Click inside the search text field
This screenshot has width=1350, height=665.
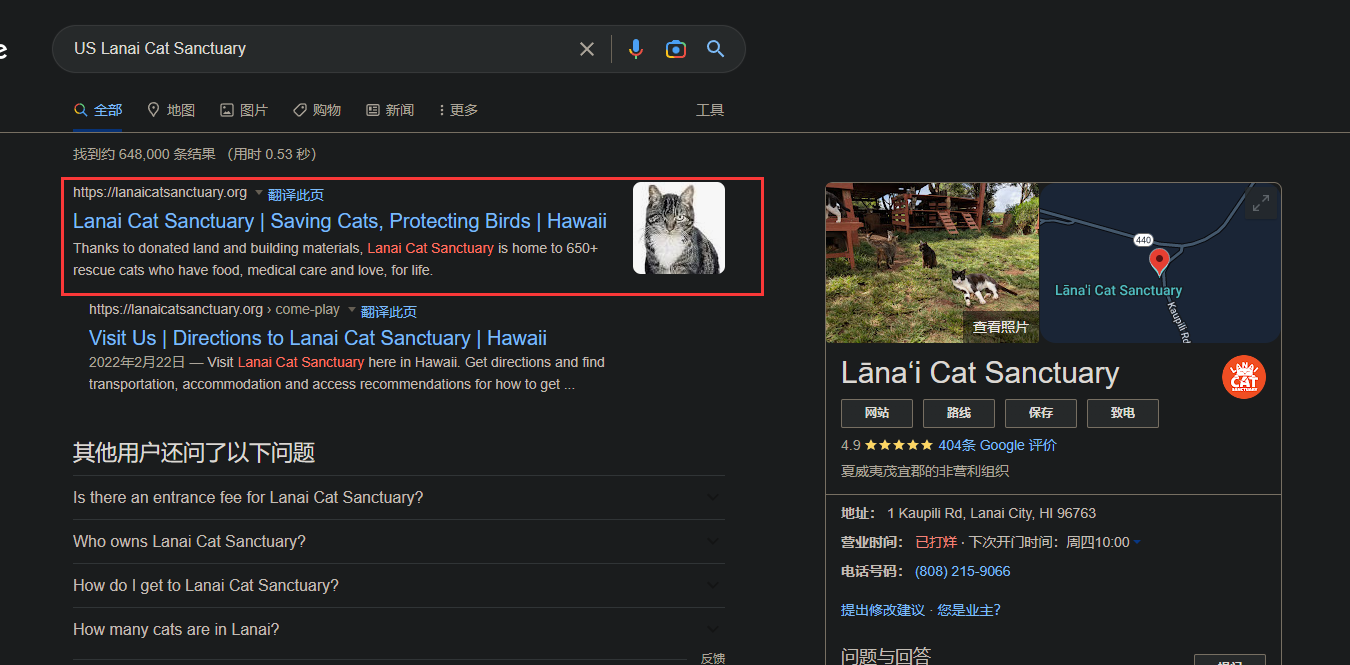[x=320, y=49]
